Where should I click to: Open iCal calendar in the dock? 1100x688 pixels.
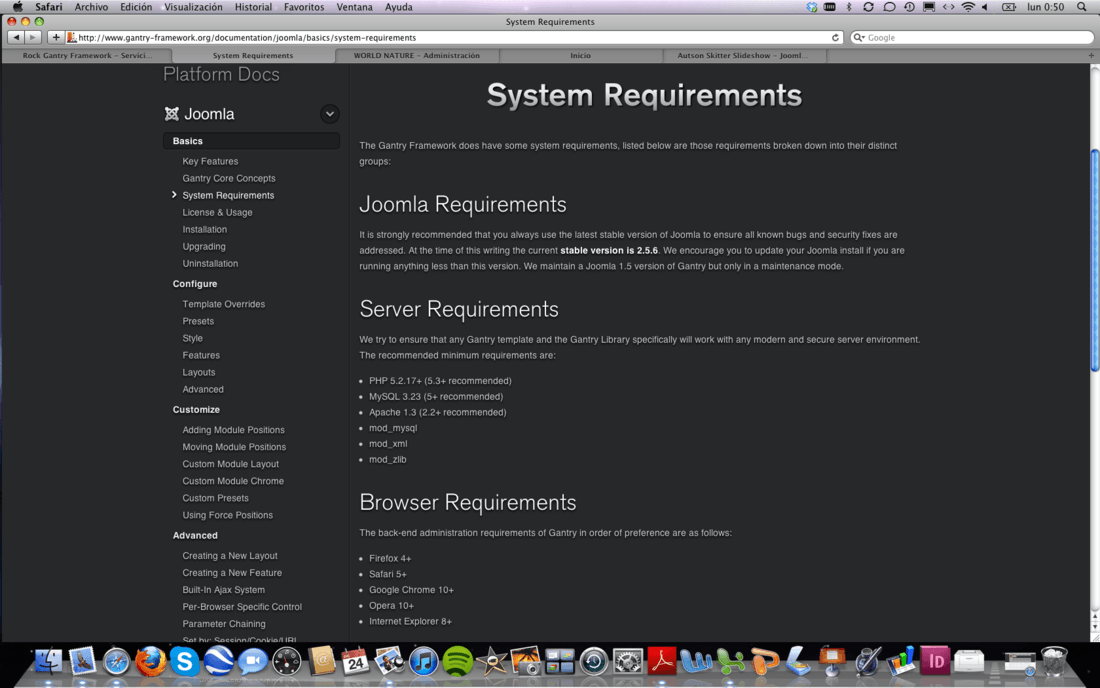click(355, 661)
